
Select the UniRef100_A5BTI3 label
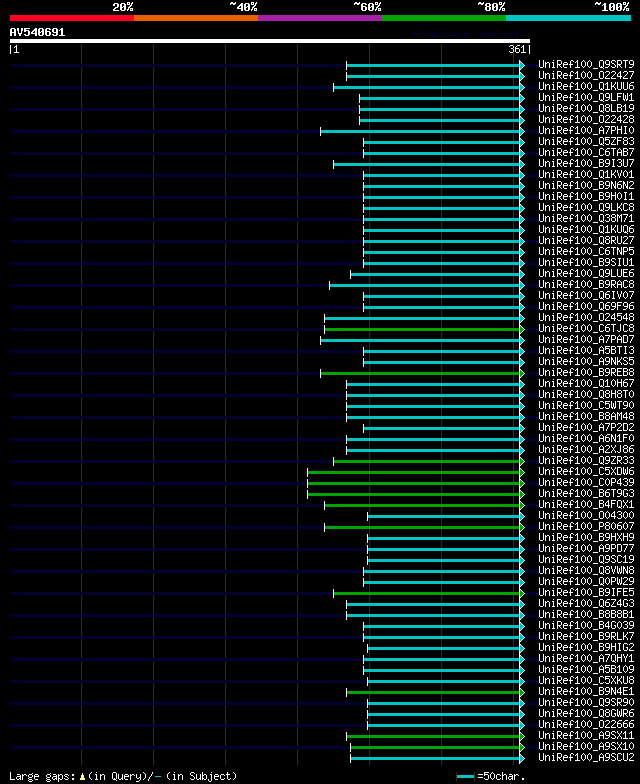(586, 350)
